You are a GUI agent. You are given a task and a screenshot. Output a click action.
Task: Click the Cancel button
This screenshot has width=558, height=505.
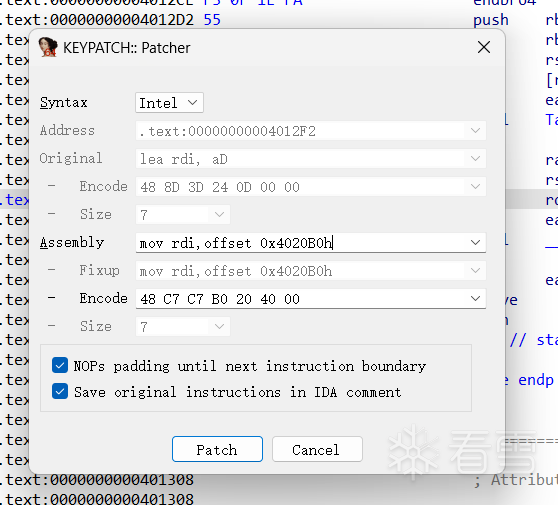pos(317,449)
